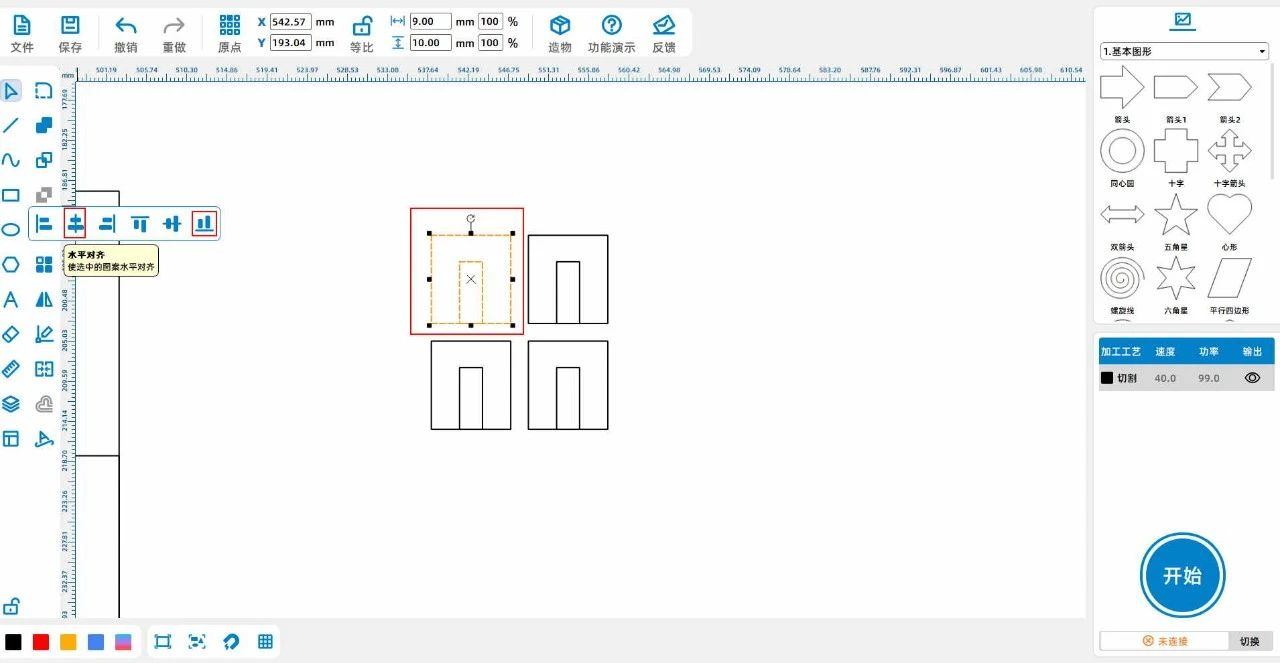
Task: Click the bottom align icon
Action: [x=204, y=224]
